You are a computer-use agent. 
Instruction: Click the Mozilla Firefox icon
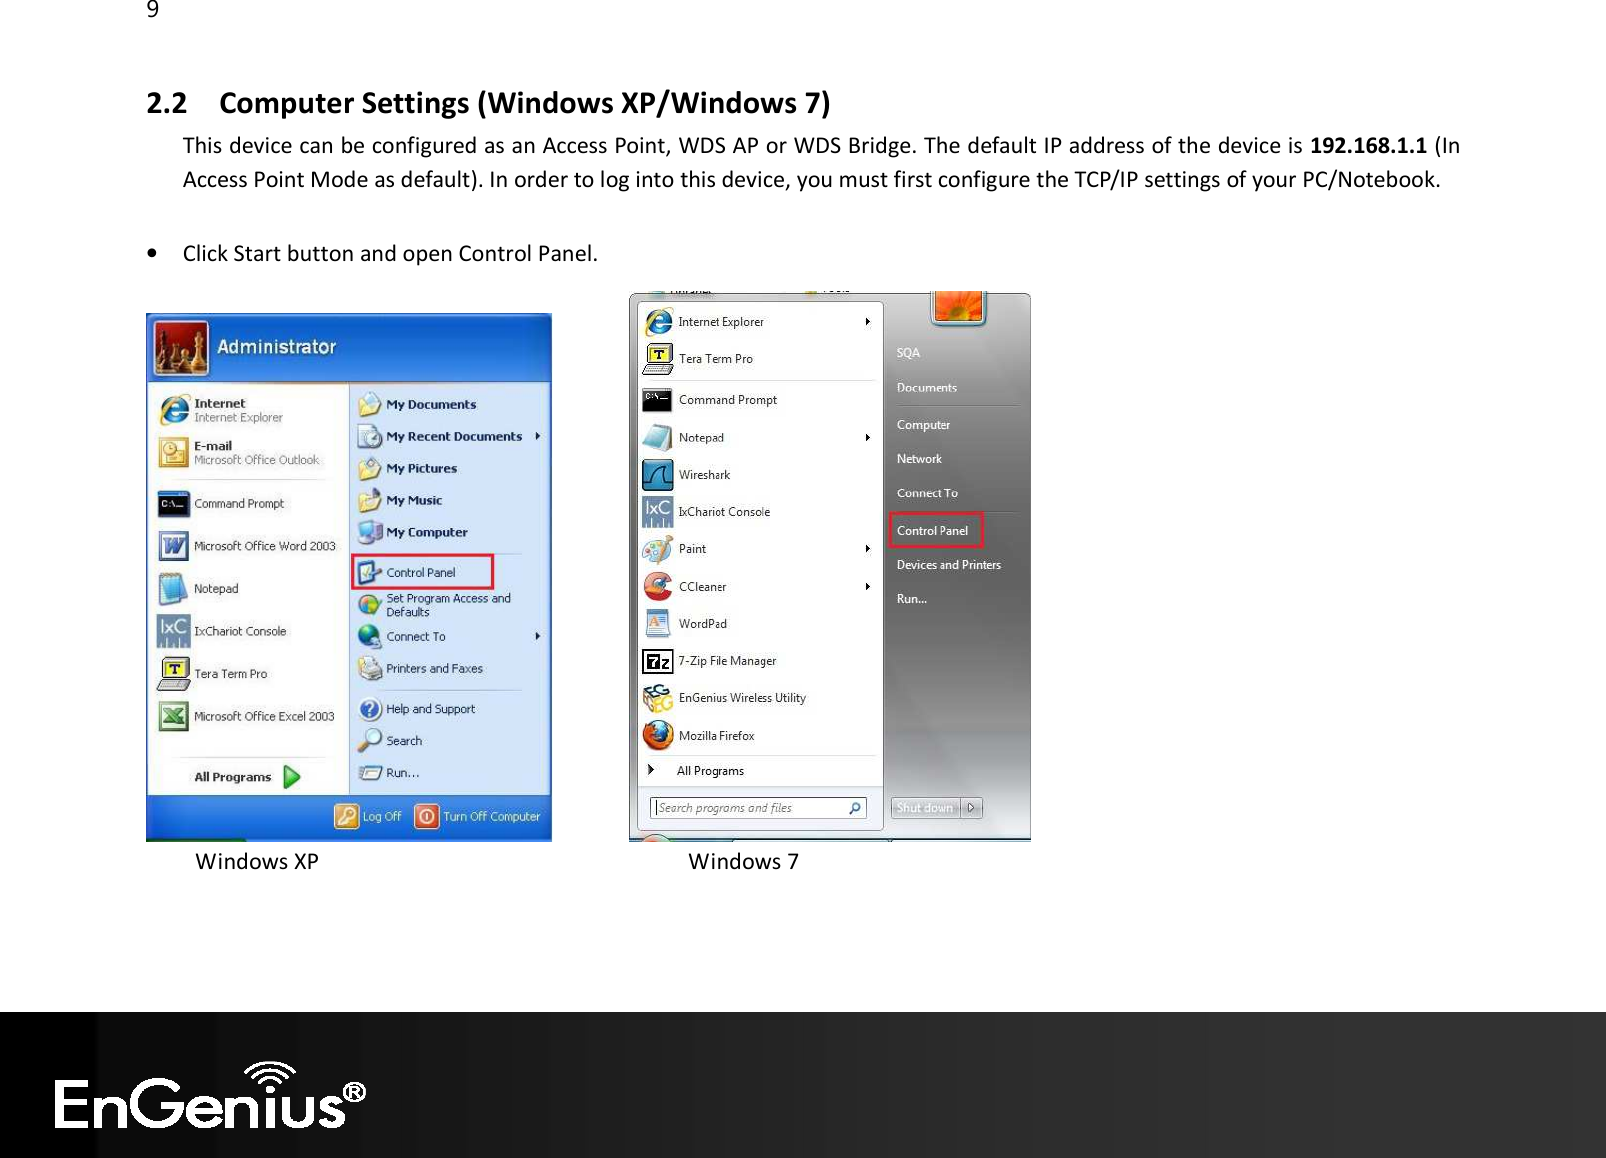(658, 735)
